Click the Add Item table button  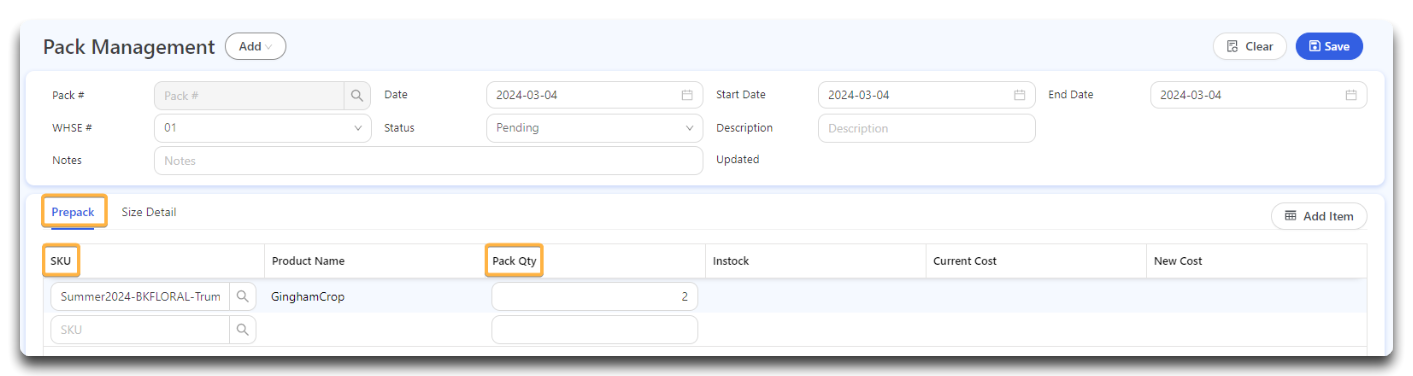[1319, 216]
